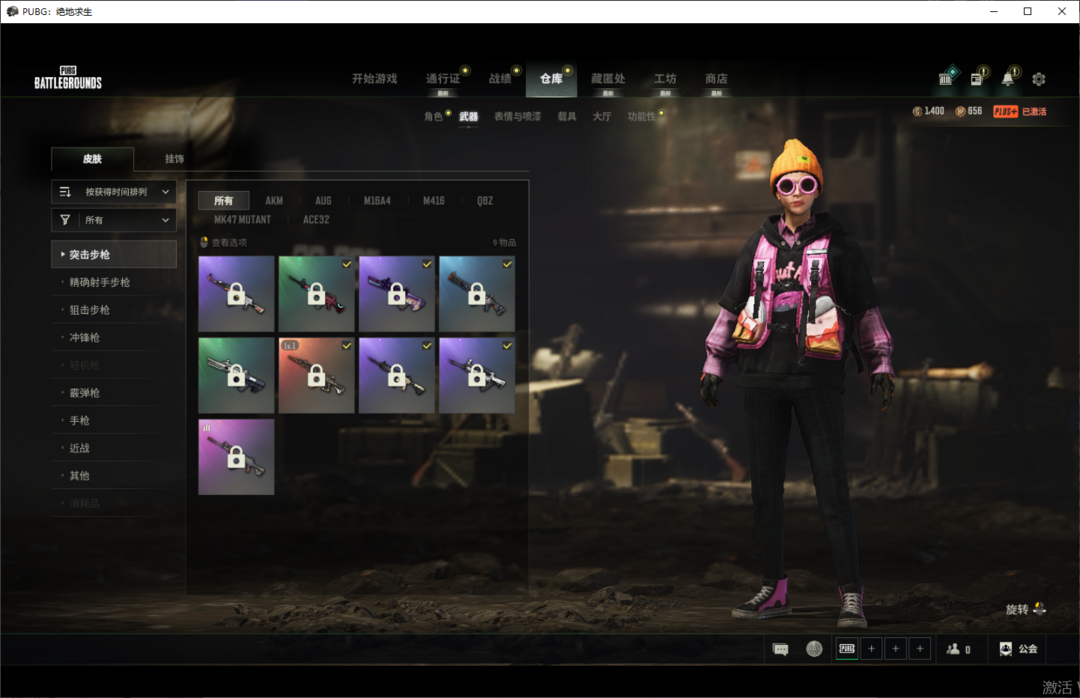Open the settings gear icon

[x=1038, y=79]
